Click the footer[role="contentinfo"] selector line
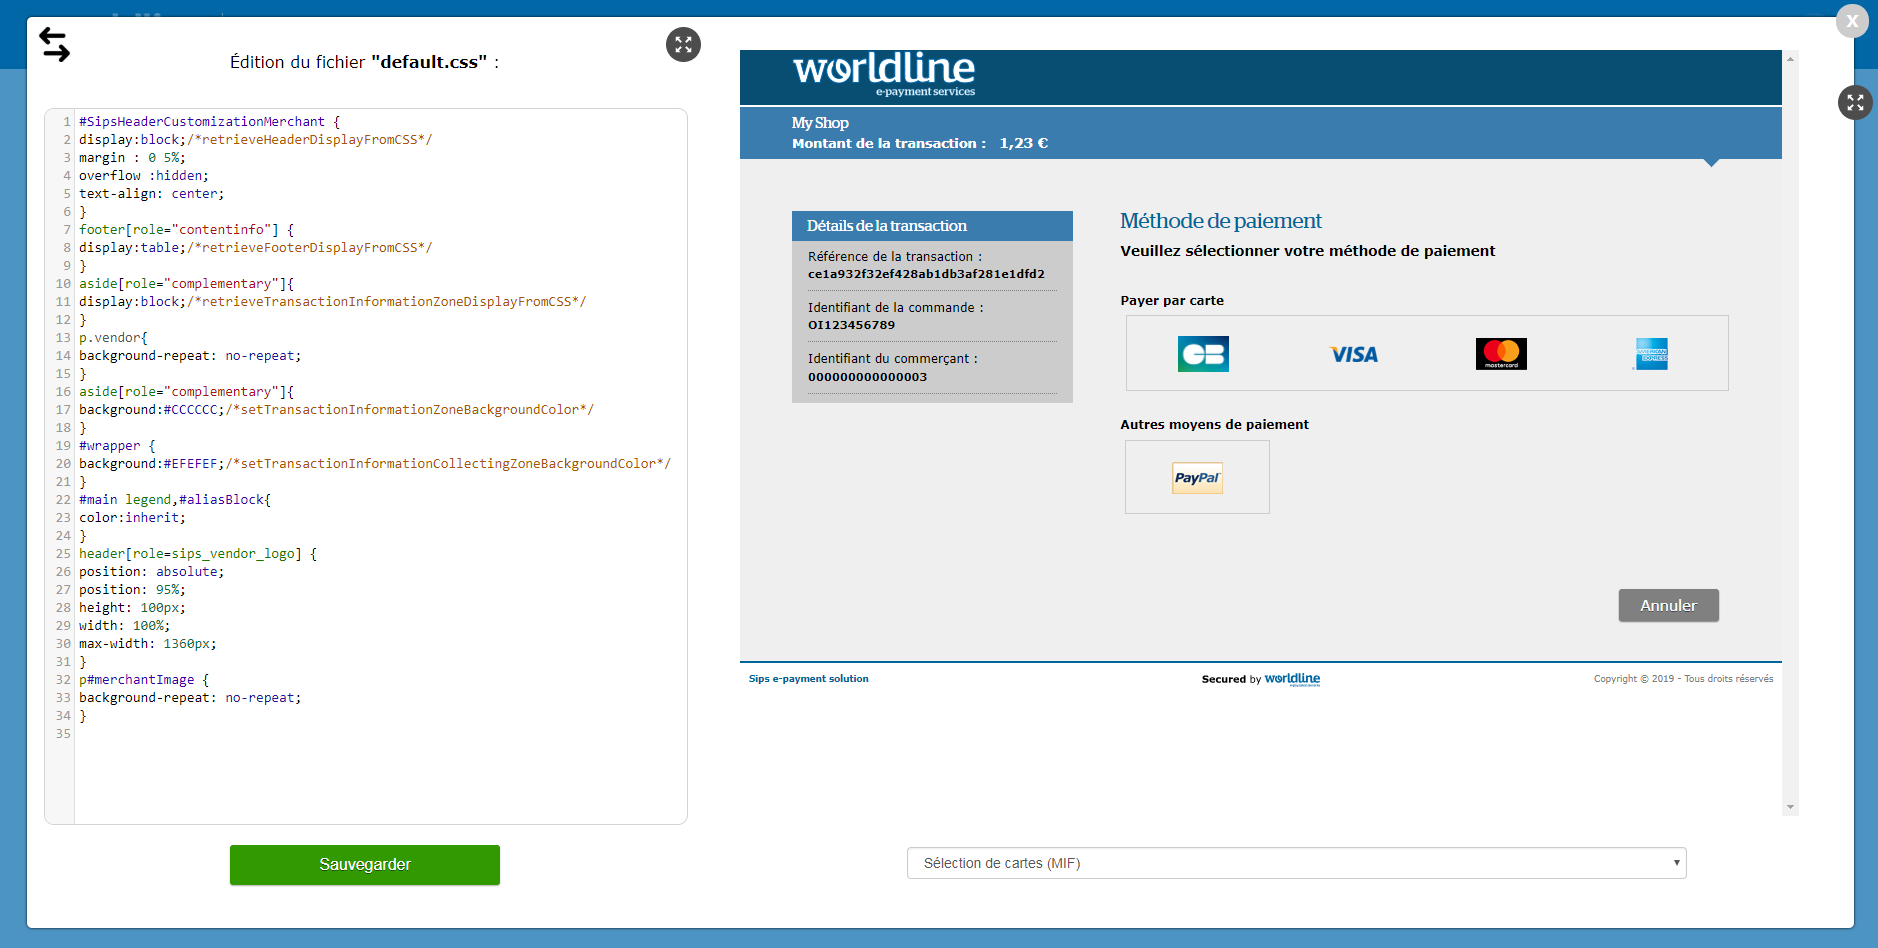Screen dimensions: 1878x948 click(x=187, y=230)
